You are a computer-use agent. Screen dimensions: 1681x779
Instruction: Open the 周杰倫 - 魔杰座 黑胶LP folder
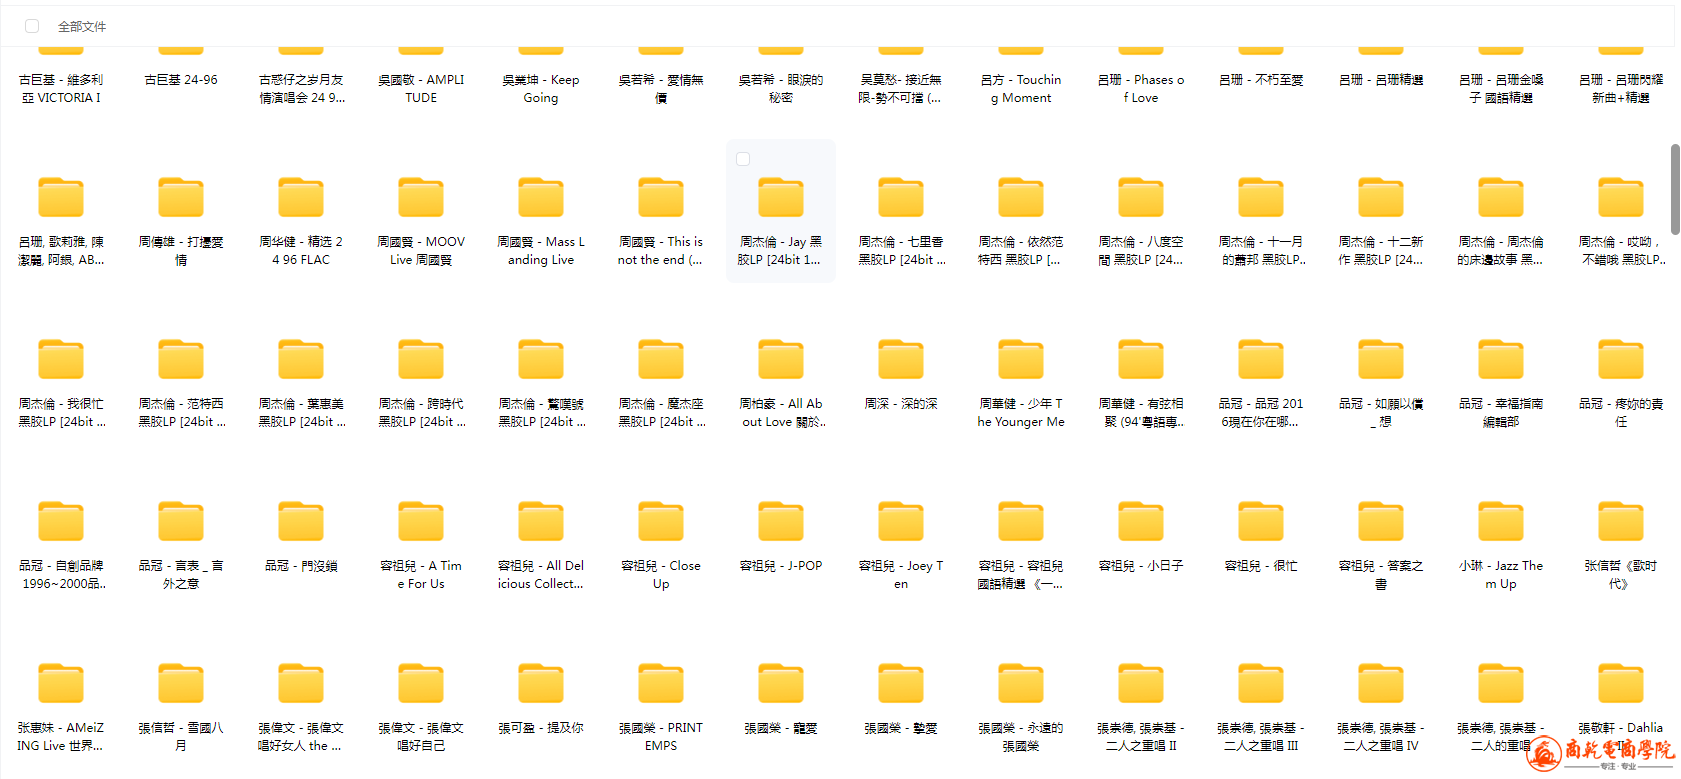[661, 360]
